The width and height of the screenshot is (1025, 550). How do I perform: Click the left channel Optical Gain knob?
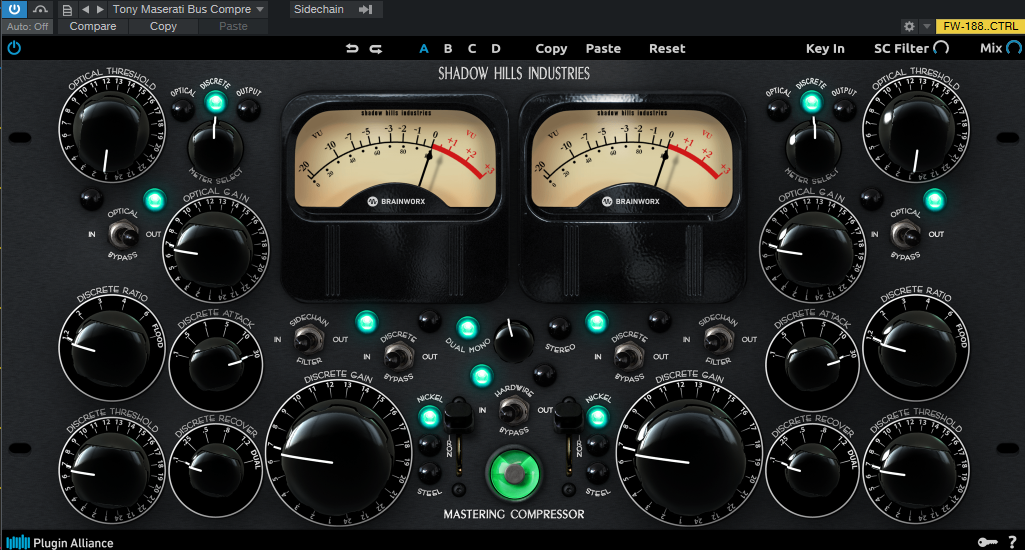coord(215,250)
